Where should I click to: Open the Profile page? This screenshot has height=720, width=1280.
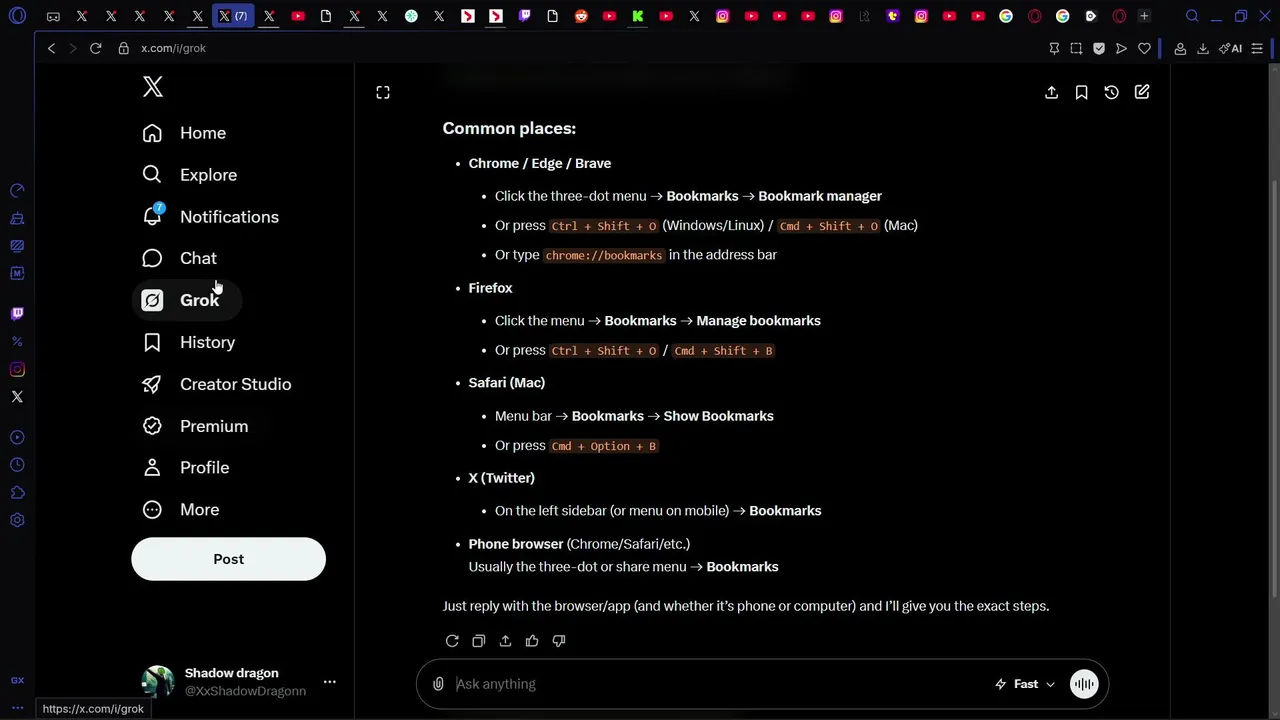pyautogui.click(x=186, y=467)
